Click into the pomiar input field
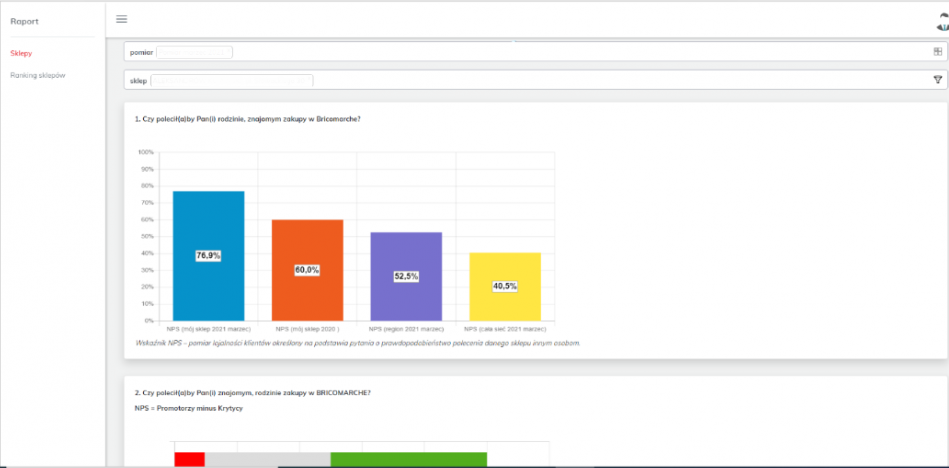 pos(195,52)
